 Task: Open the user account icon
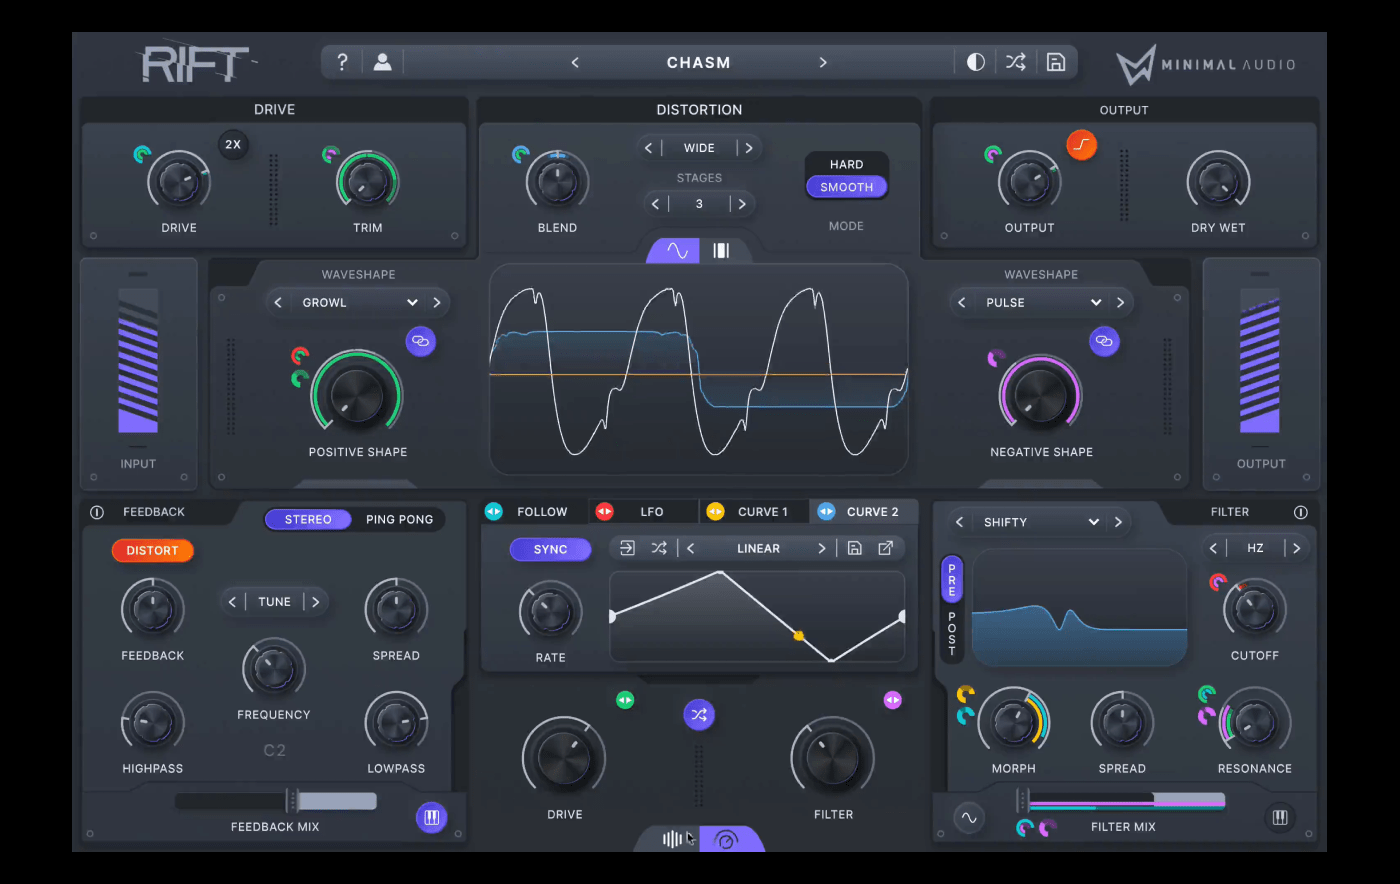coord(382,62)
